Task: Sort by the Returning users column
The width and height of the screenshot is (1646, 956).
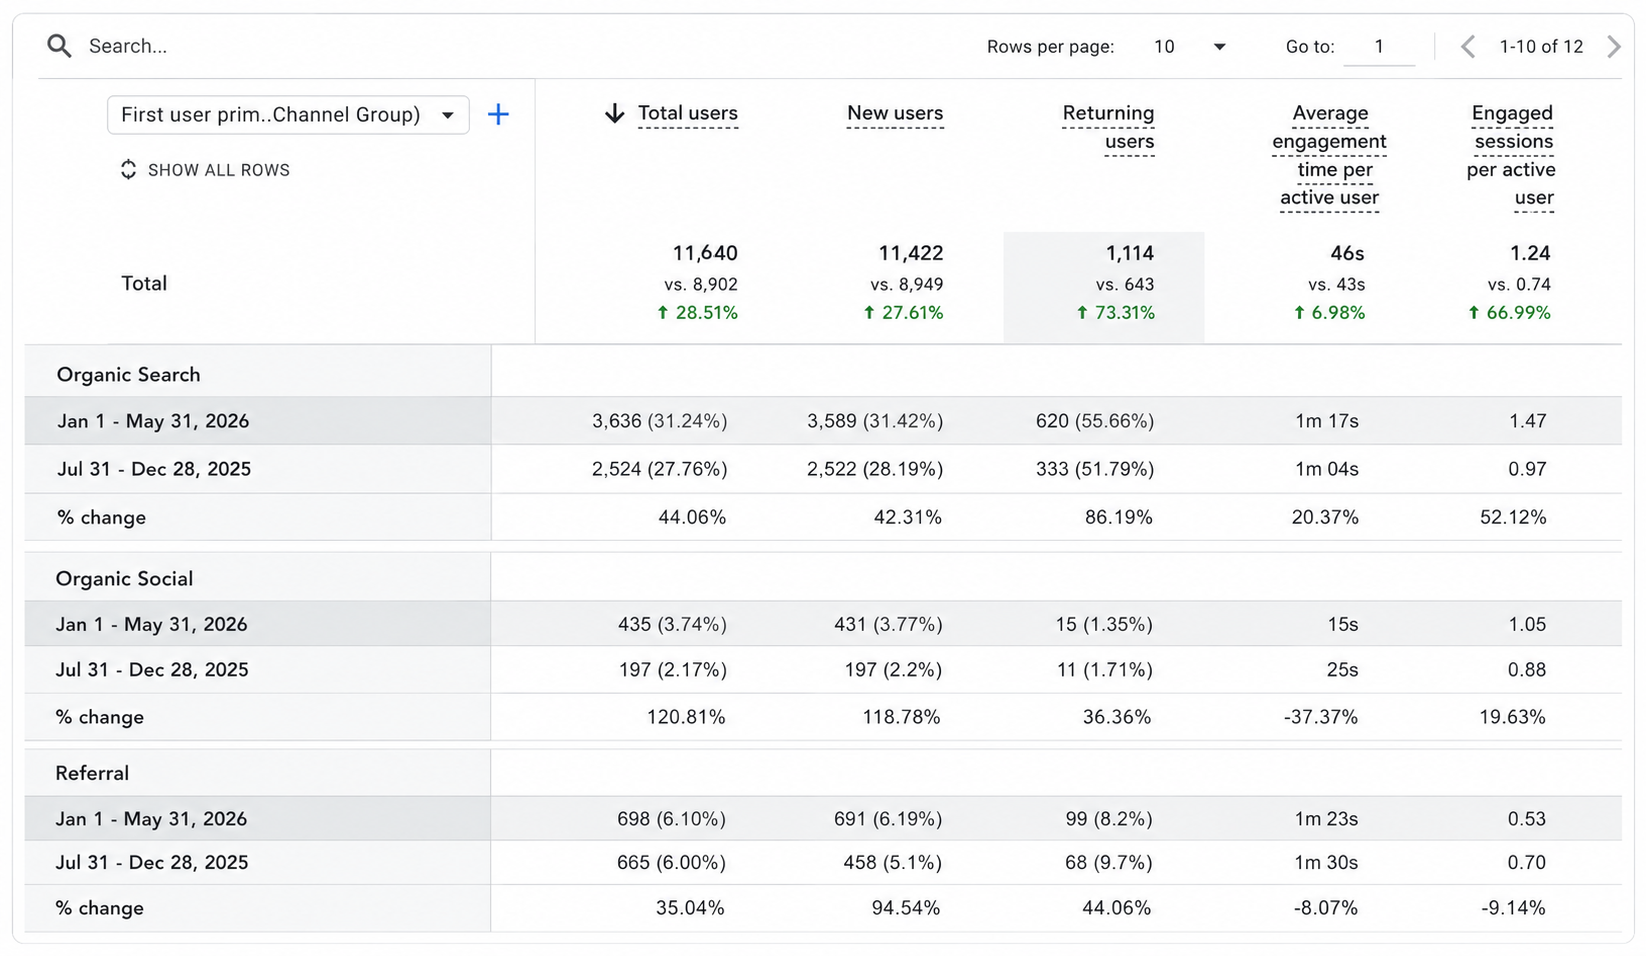Action: coord(1108,127)
